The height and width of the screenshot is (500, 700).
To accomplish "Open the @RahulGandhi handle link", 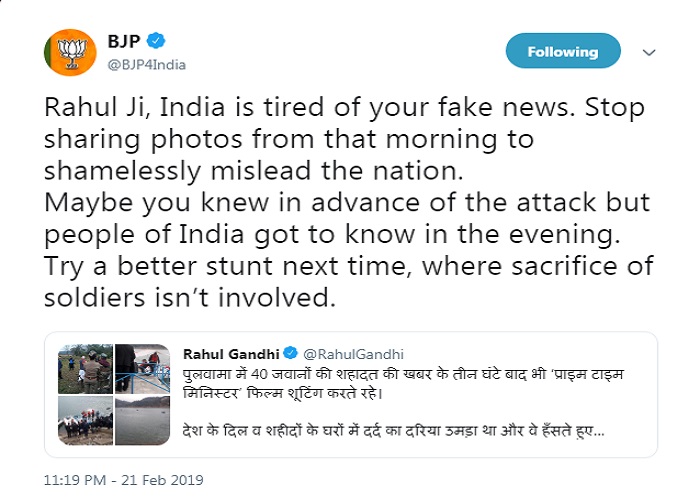I will 349,354.
